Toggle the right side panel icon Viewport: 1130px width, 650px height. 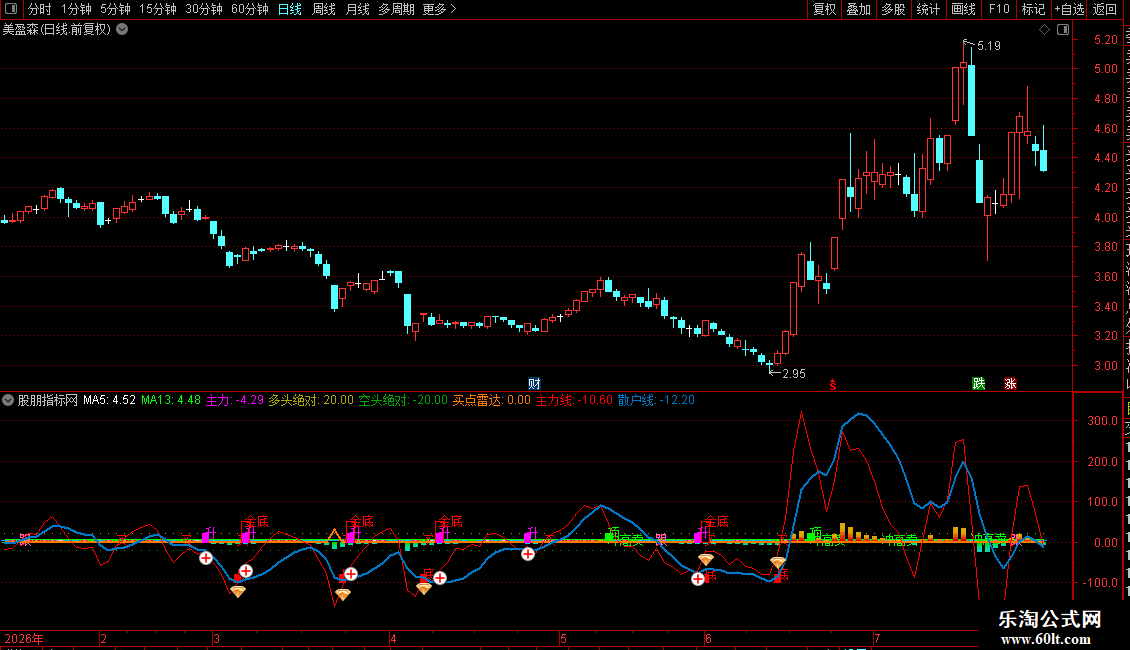[x=1063, y=30]
